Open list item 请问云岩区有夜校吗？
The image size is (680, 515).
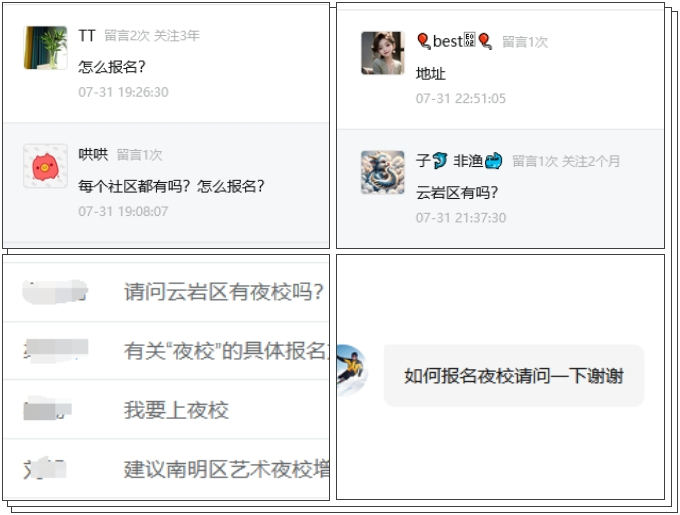coord(166,291)
